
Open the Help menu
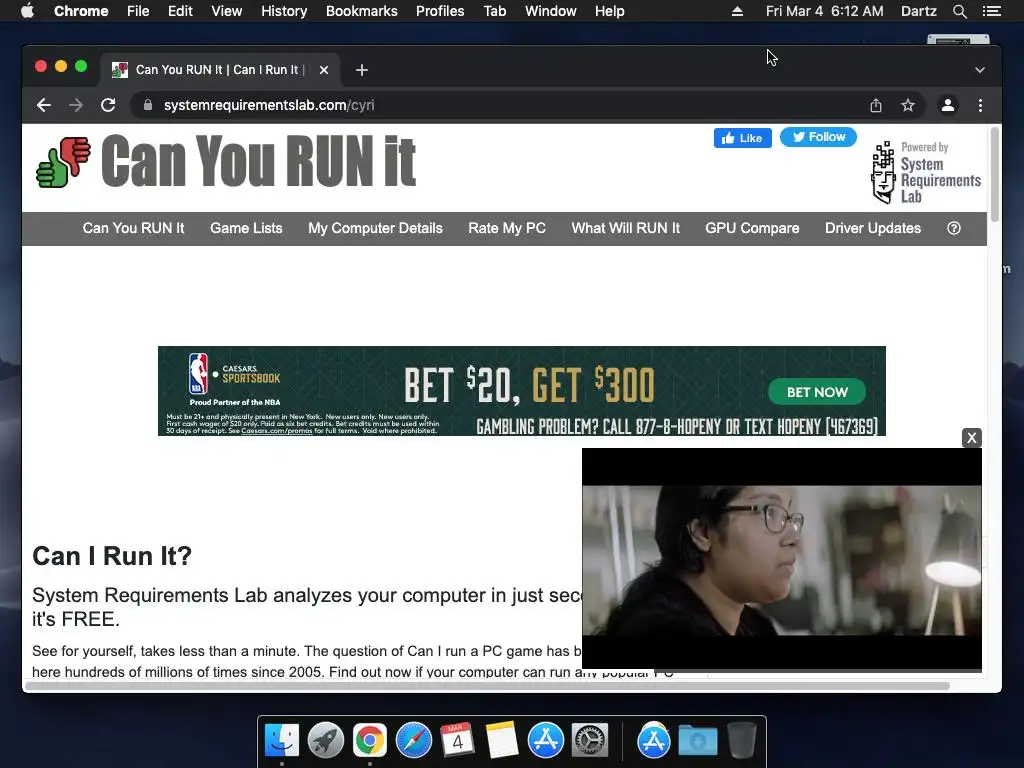pos(609,11)
